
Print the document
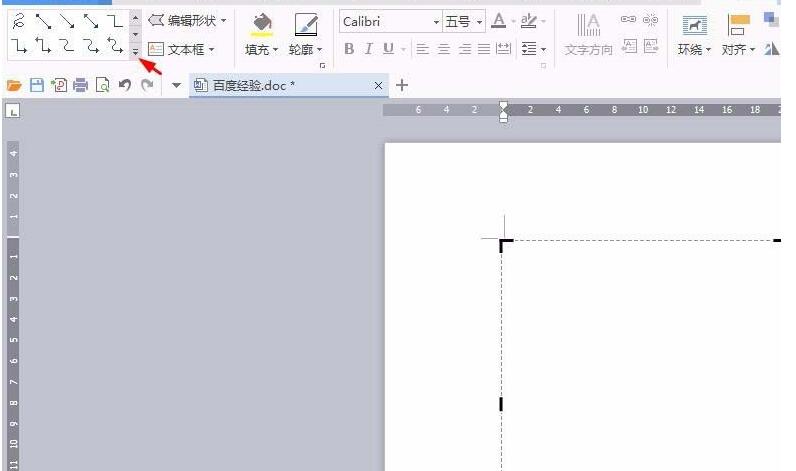click(81, 85)
